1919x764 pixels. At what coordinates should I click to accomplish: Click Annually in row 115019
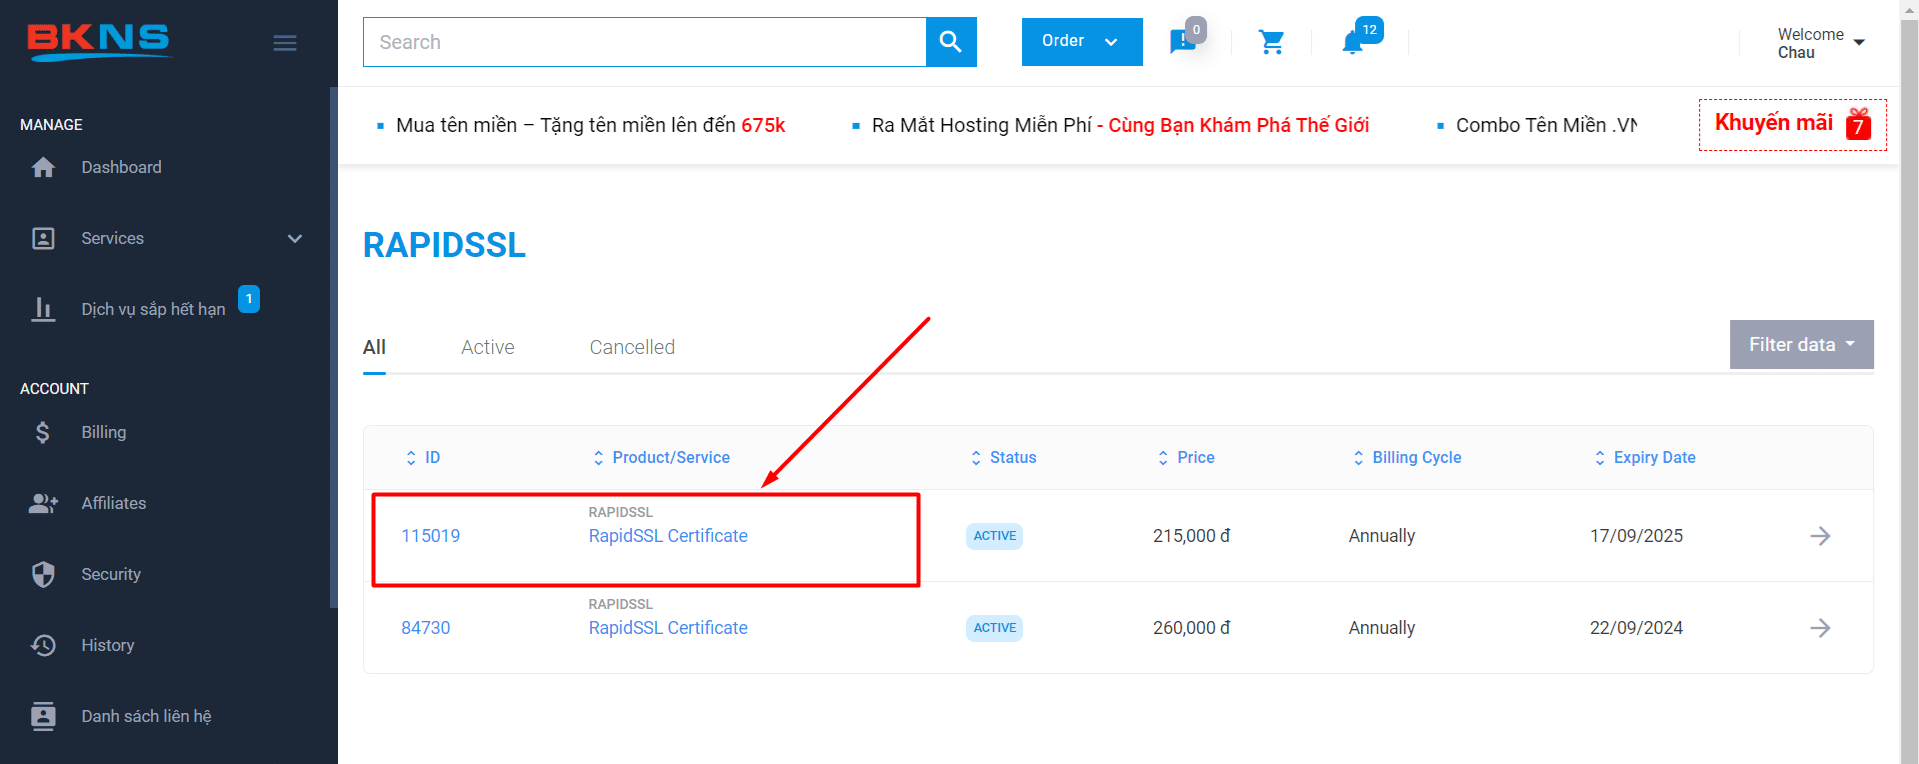point(1382,536)
